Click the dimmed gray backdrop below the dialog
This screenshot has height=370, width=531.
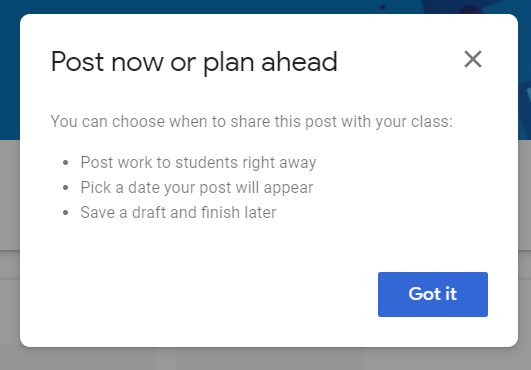266,359
